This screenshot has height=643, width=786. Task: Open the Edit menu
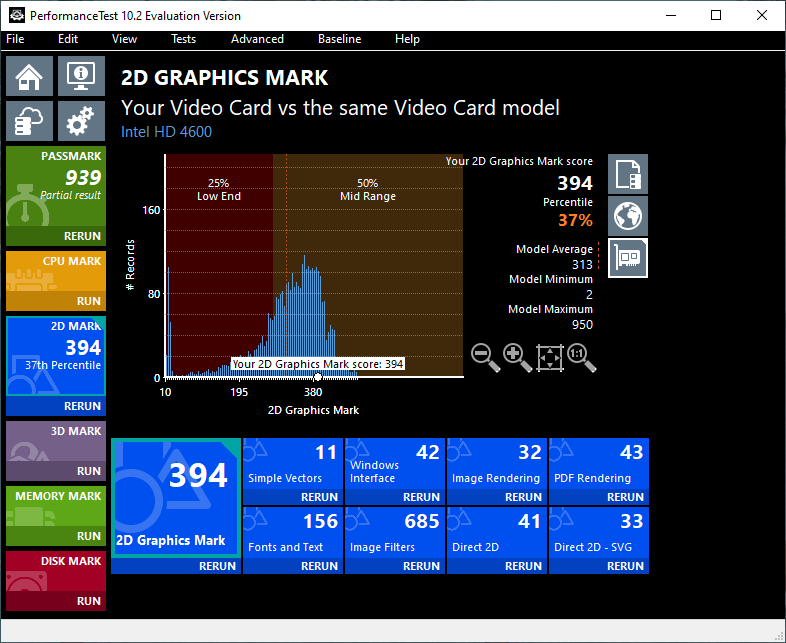point(68,39)
